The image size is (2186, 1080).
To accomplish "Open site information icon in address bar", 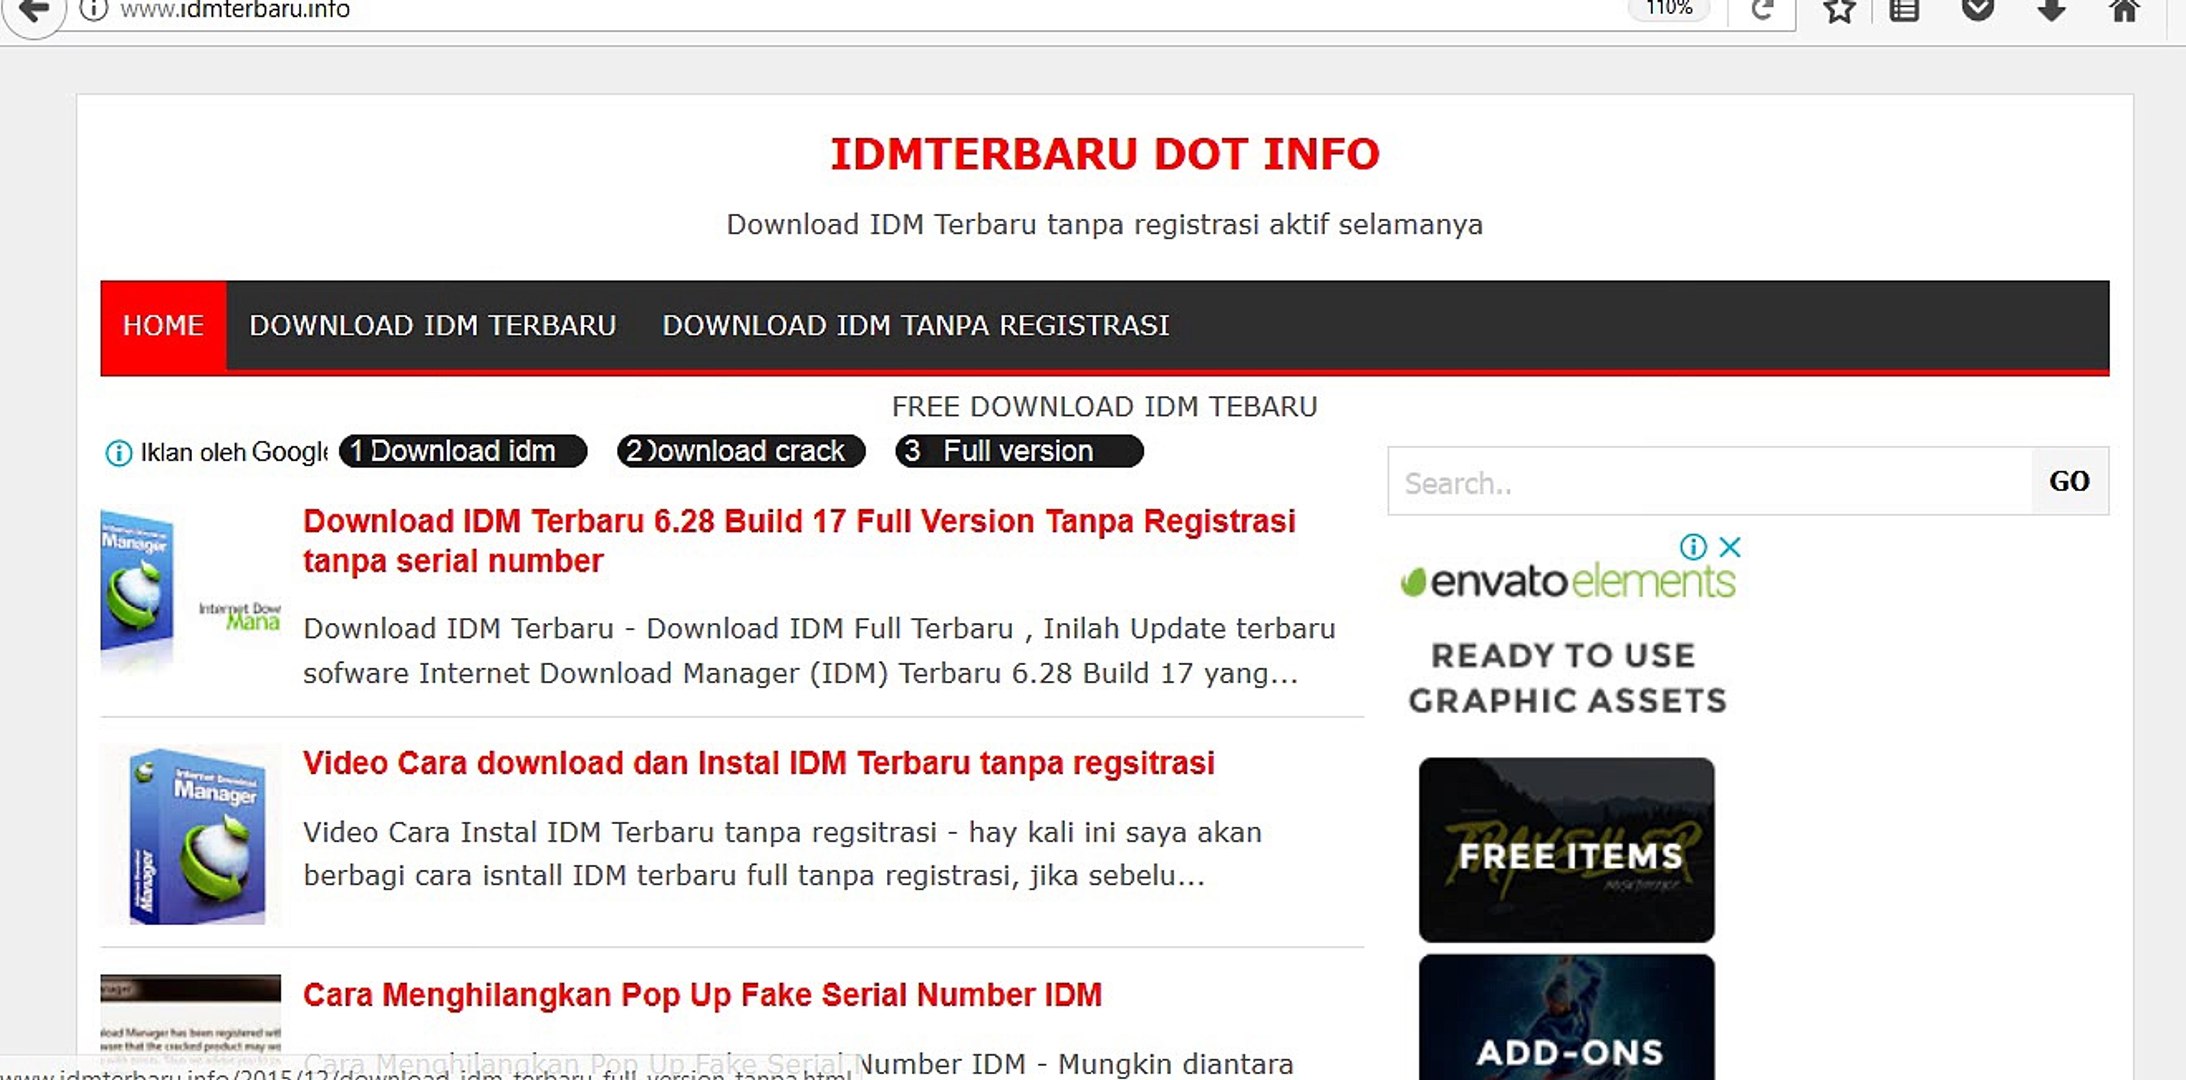I will (93, 10).
